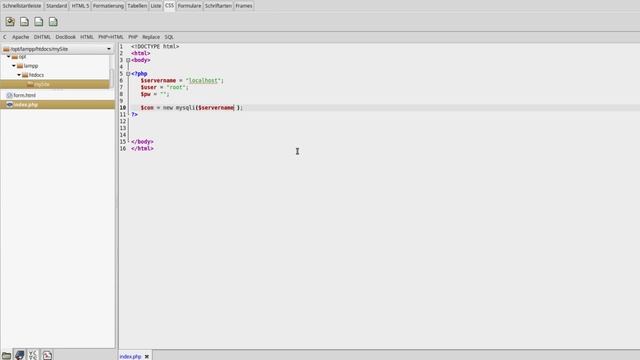Open the Replace snippets menu
This screenshot has height=360, width=640.
point(151,37)
